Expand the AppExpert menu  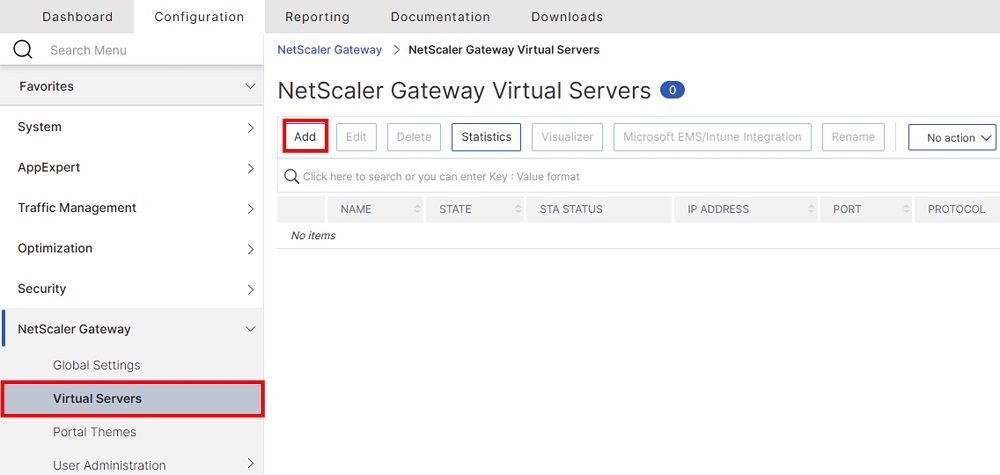coord(251,168)
